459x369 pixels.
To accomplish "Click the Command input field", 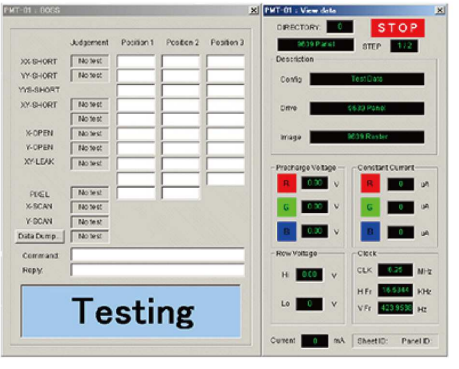I will 158,255.
